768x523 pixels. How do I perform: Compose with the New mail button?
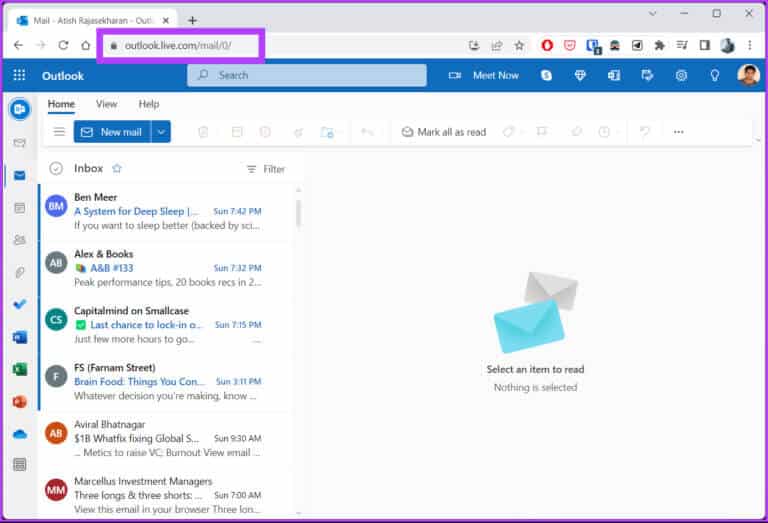coord(112,132)
